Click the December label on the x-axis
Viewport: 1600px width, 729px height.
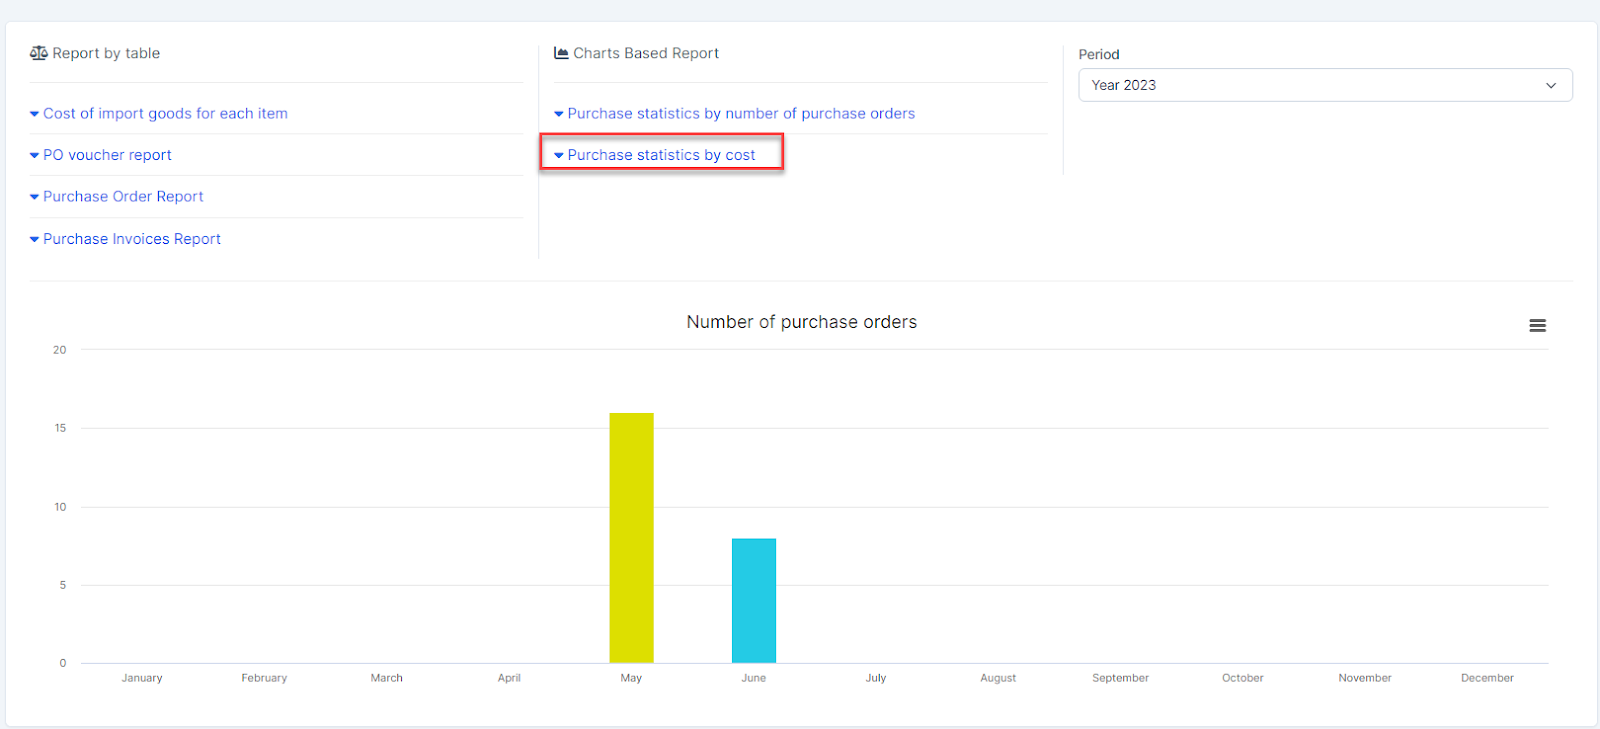(1486, 678)
